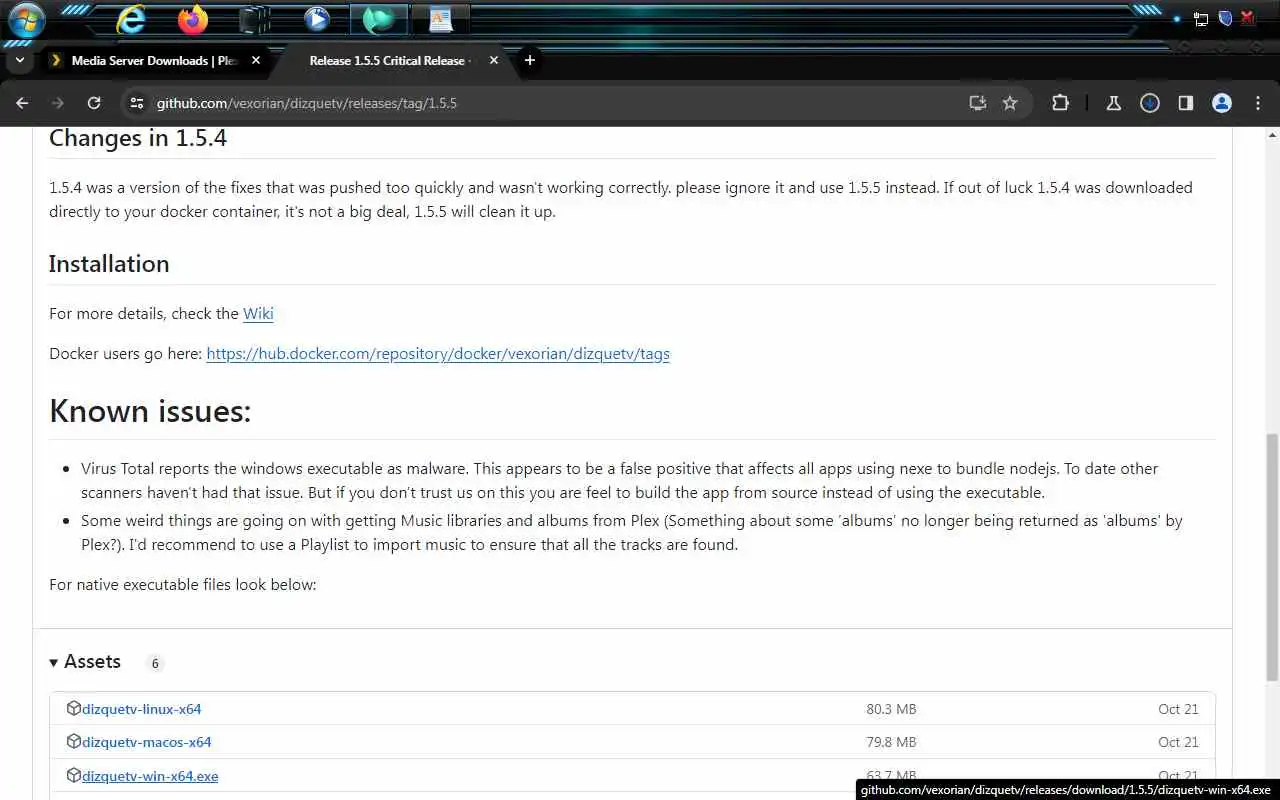Go forward to the next page
The height and width of the screenshot is (800, 1280).
point(58,103)
